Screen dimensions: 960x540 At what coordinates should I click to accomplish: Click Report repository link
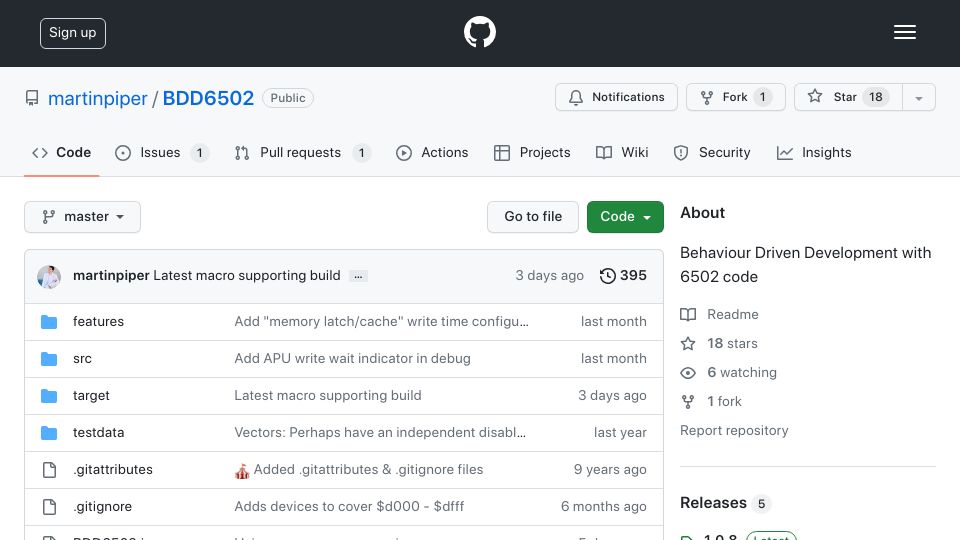[x=734, y=431]
